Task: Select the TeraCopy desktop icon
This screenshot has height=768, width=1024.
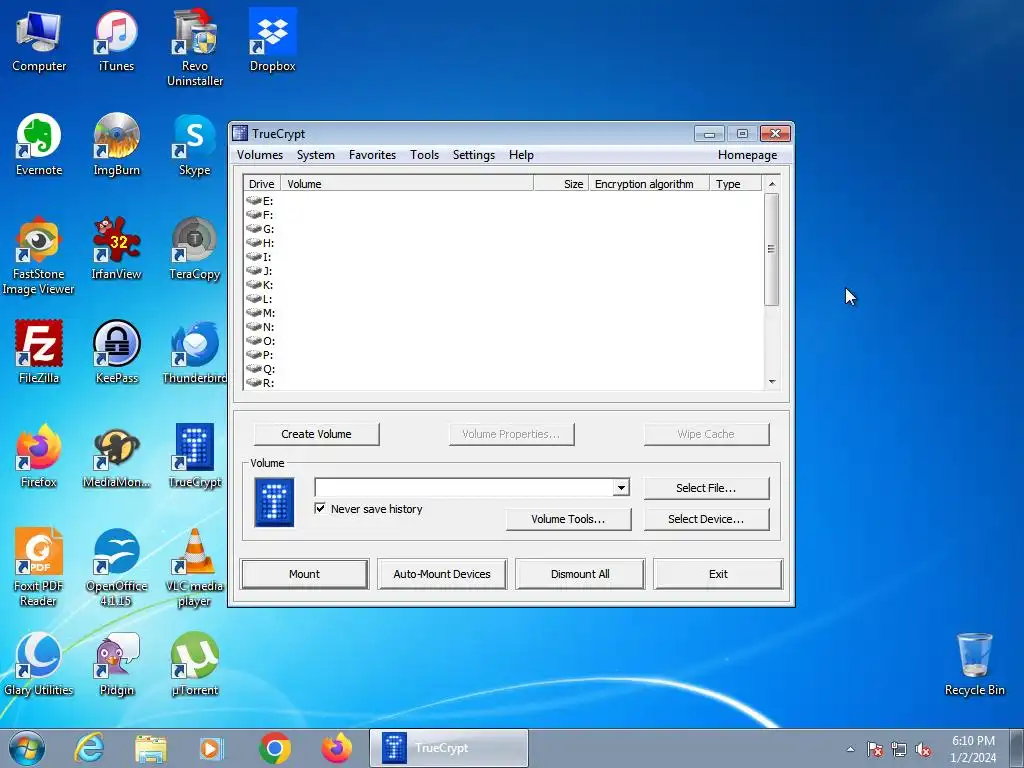Action: (x=195, y=249)
